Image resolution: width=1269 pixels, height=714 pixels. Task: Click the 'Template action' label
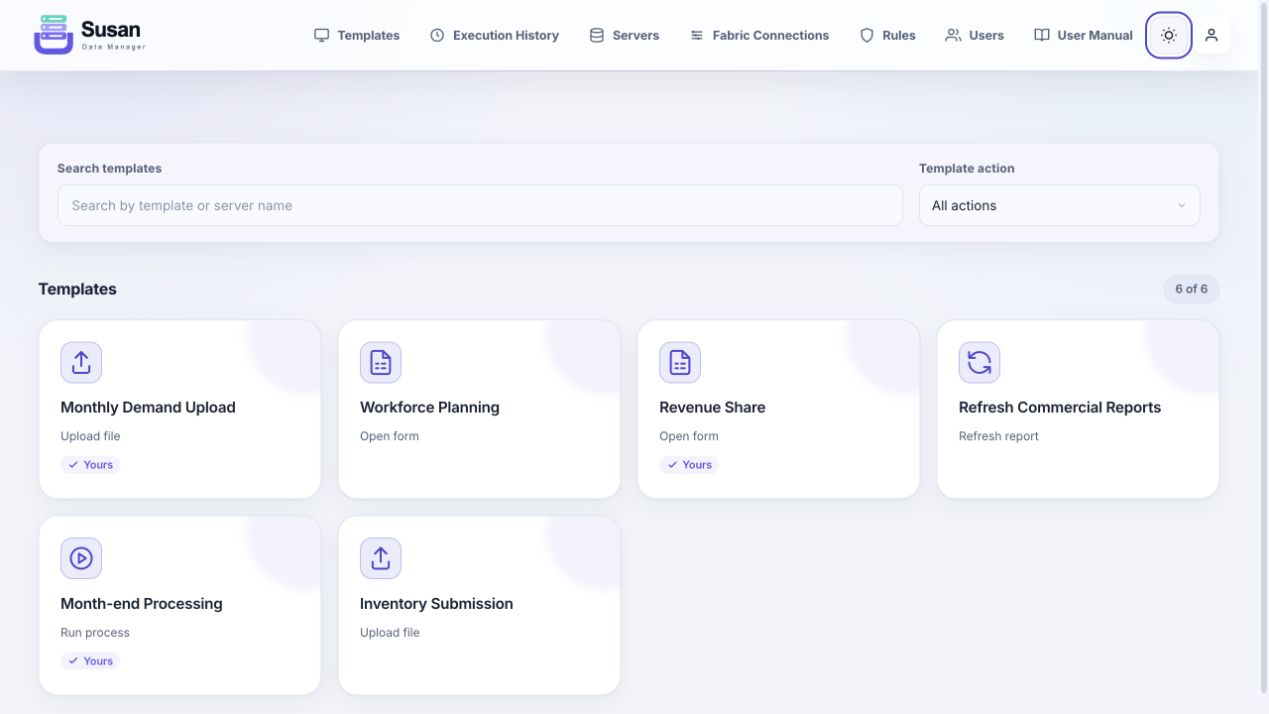point(967,168)
